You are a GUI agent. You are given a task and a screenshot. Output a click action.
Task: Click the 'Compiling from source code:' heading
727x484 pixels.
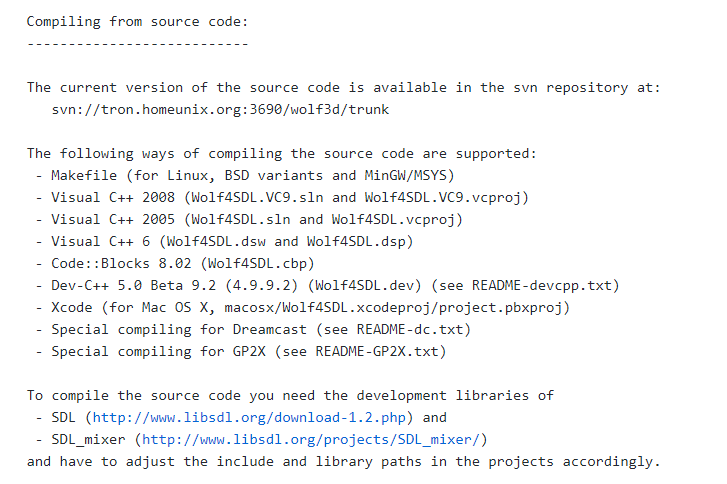click(x=138, y=22)
